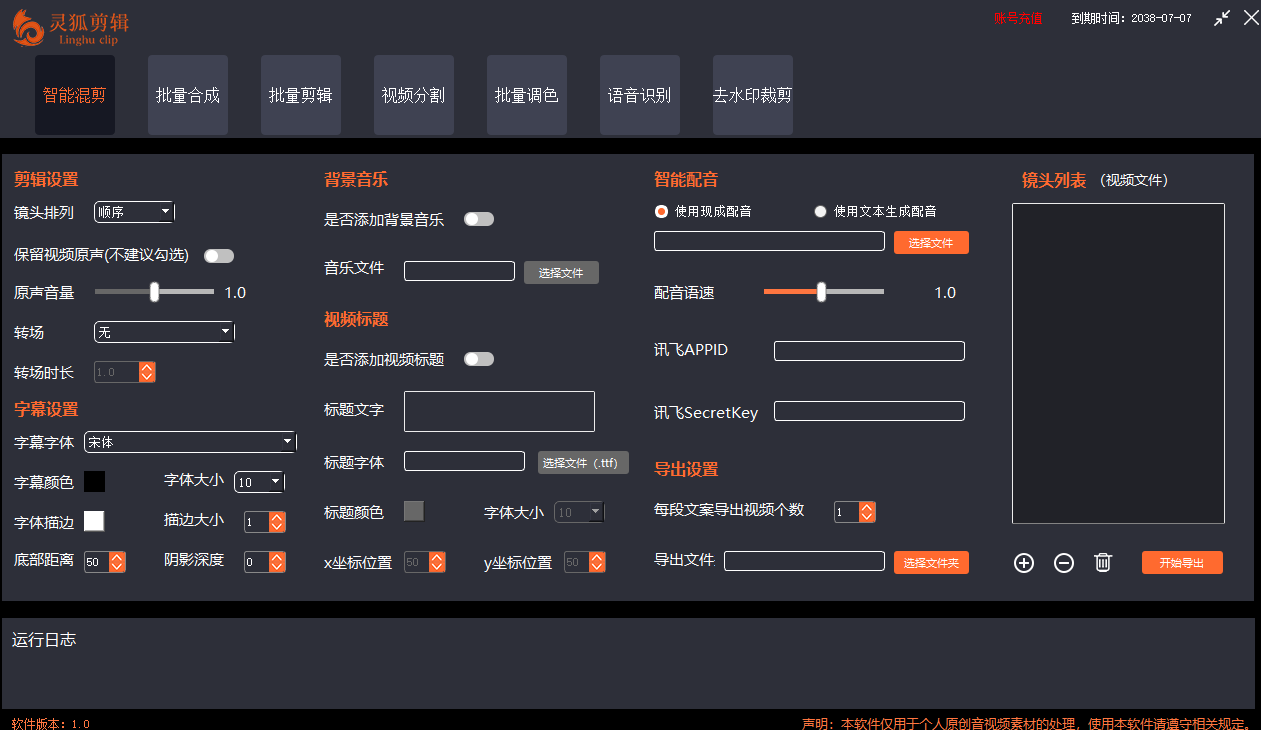Add a video clip with the plus icon
This screenshot has height=730, width=1261.
[x=1023, y=563]
